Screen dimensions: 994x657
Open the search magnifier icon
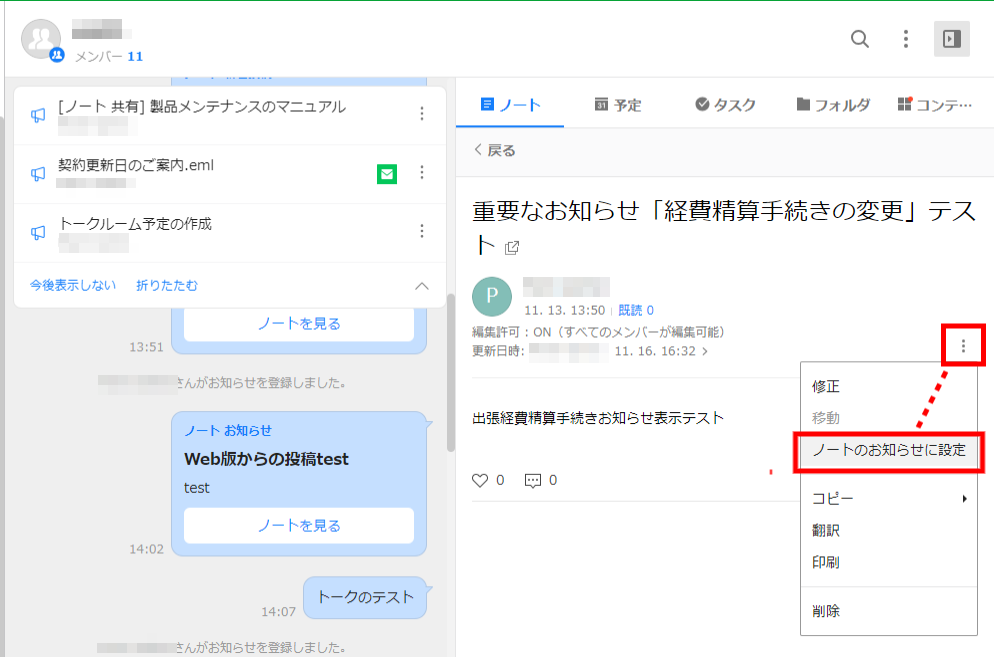point(859,39)
